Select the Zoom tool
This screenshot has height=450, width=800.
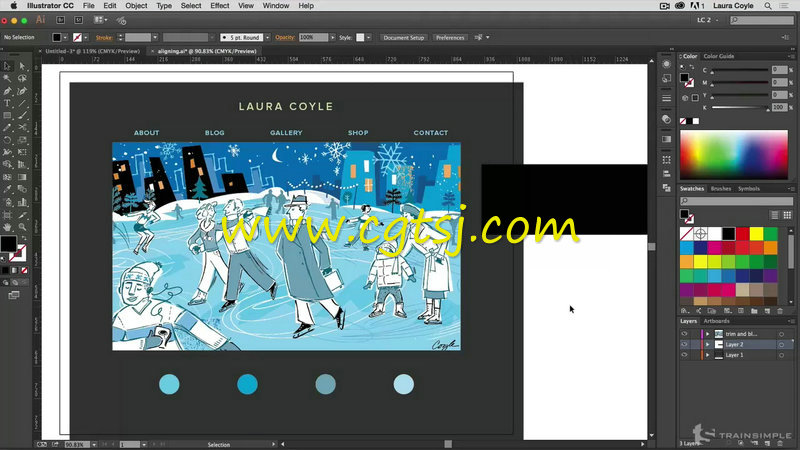click(22, 227)
